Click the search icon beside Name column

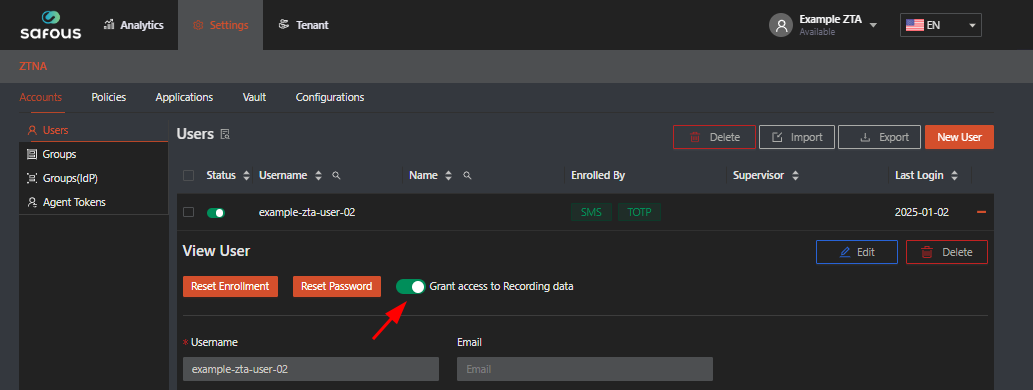[466, 176]
